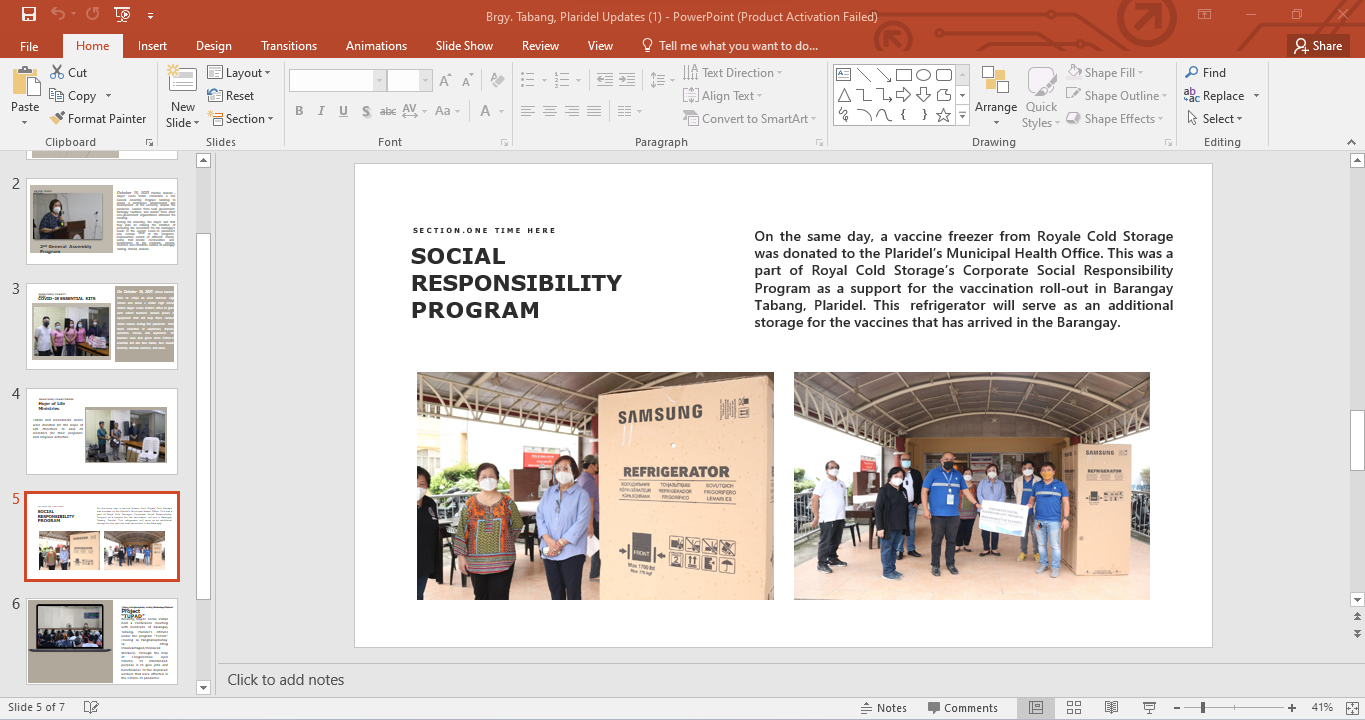Switch to the Design tab
Viewport: 1365px width, 720px height.
pos(213,46)
